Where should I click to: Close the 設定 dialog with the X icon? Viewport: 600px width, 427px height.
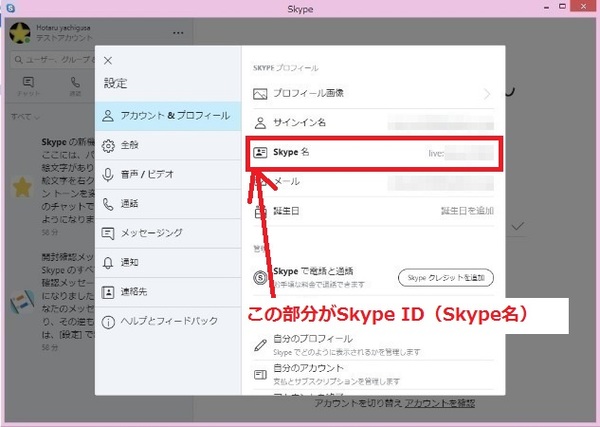[x=108, y=61]
